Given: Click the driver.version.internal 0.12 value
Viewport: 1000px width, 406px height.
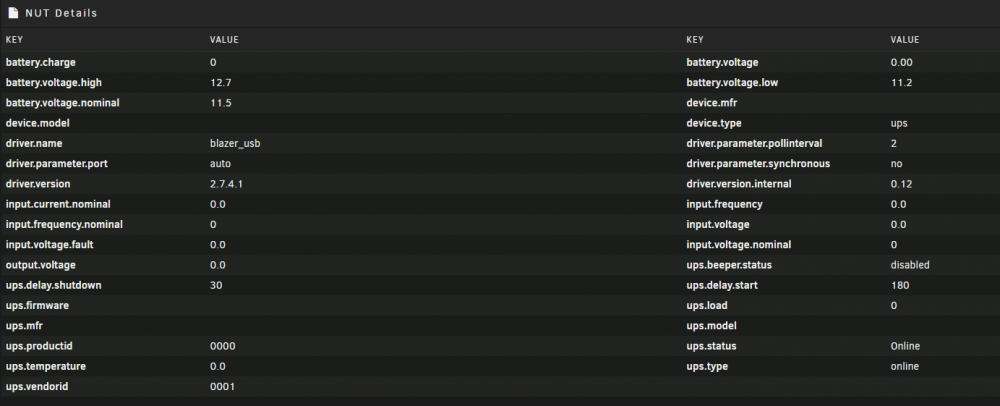Looking at the screenshot, I should tap(901, 184).
